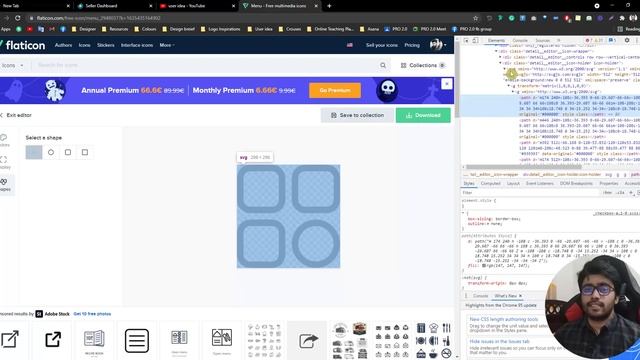Open the Pricing link
The image size is (640, 360).
click(412, 45)
